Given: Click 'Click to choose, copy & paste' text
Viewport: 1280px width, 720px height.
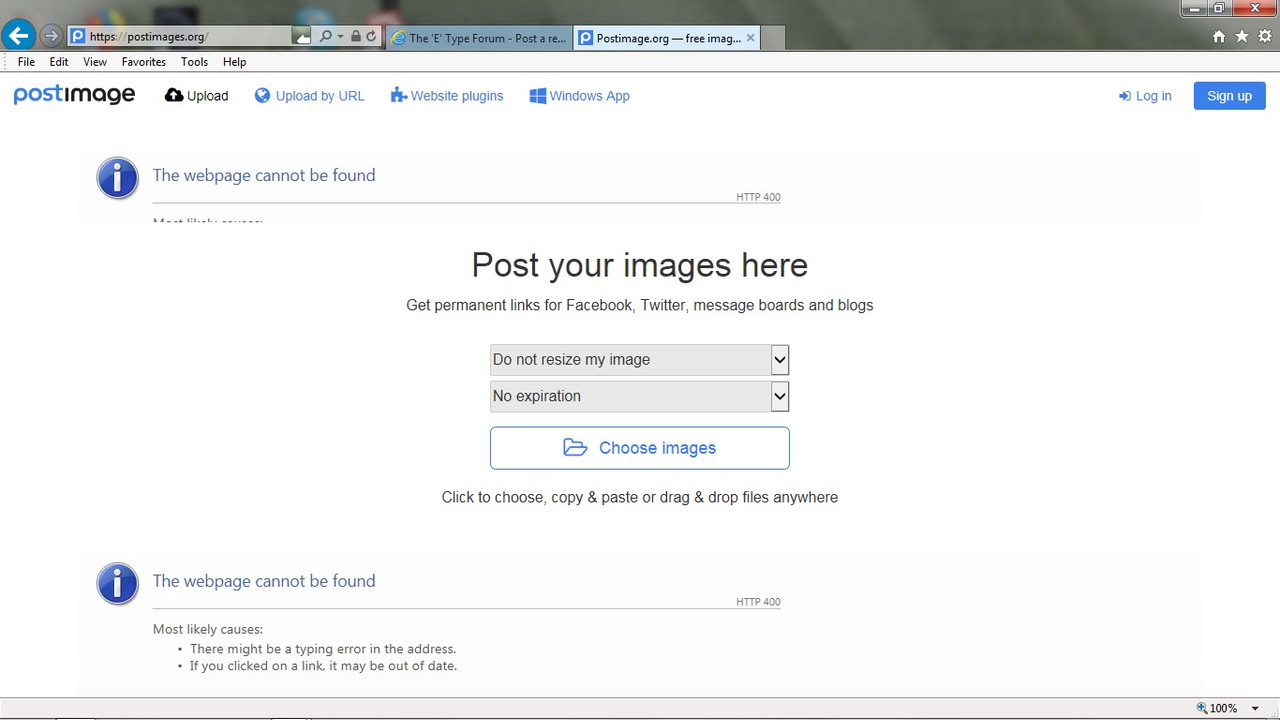Looking at the screenshot, I should (x=640, y=497).
